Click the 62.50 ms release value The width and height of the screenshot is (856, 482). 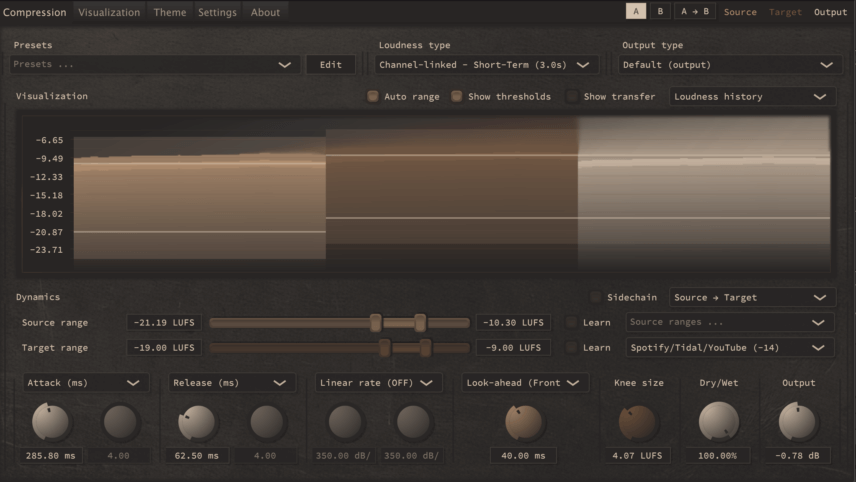point(197,455)
